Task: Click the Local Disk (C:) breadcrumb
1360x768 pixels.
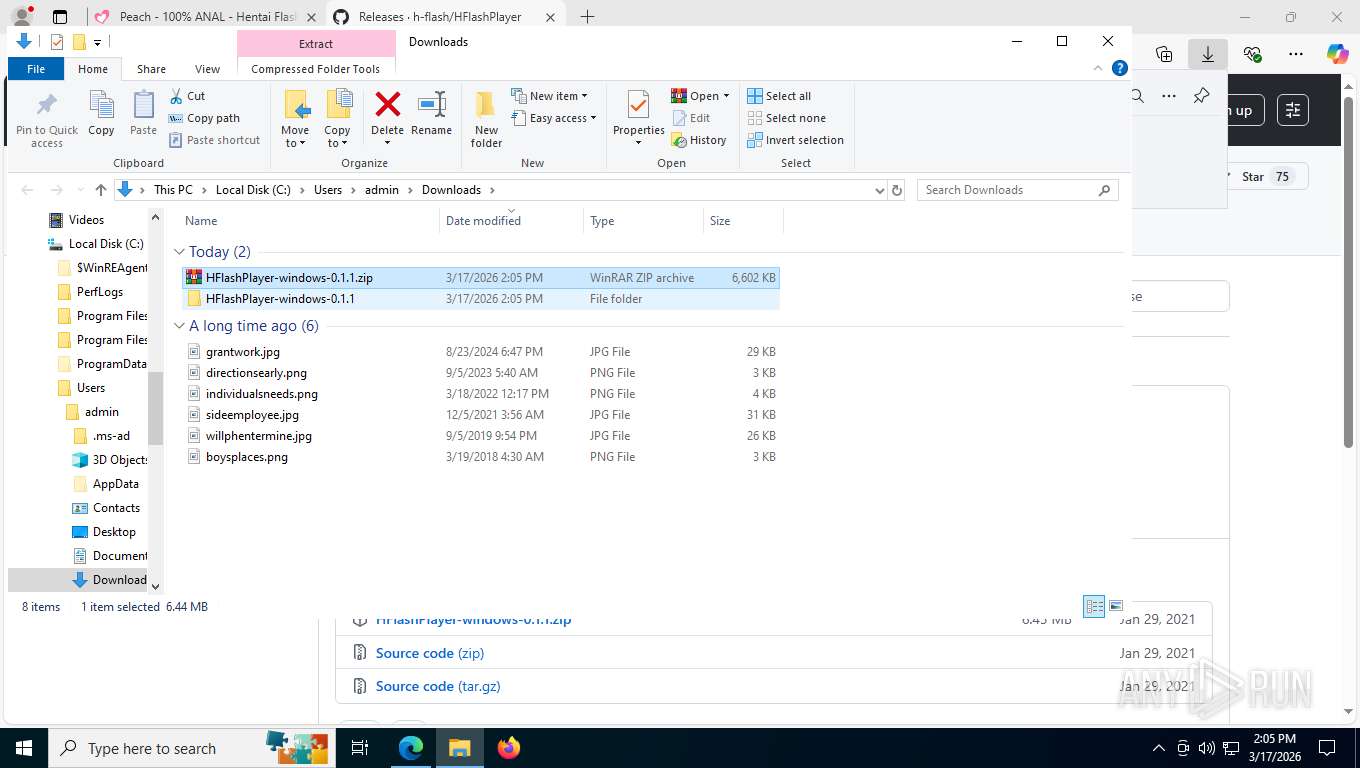Action: (x=253, y=190)
